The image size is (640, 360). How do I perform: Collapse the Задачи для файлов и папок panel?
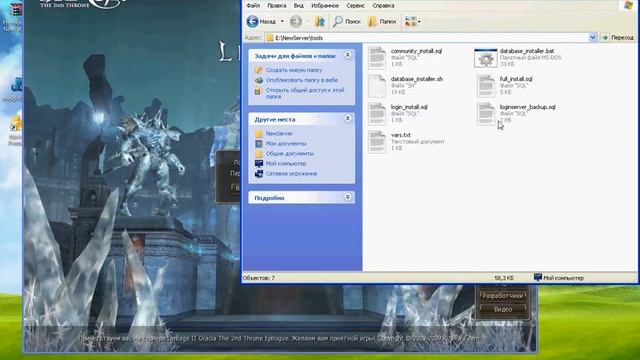(347, 55)
